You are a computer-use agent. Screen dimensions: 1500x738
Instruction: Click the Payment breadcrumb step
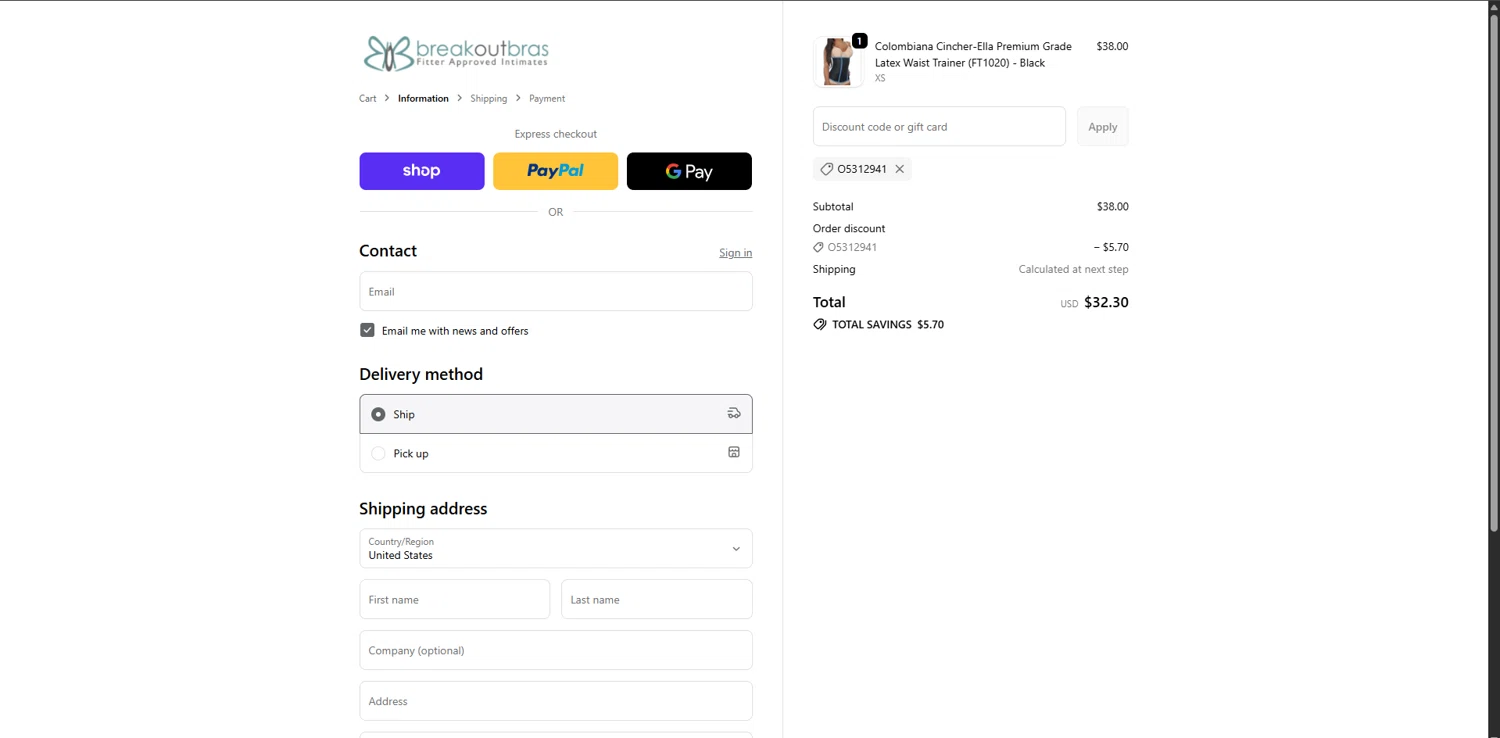pos(547,98)
